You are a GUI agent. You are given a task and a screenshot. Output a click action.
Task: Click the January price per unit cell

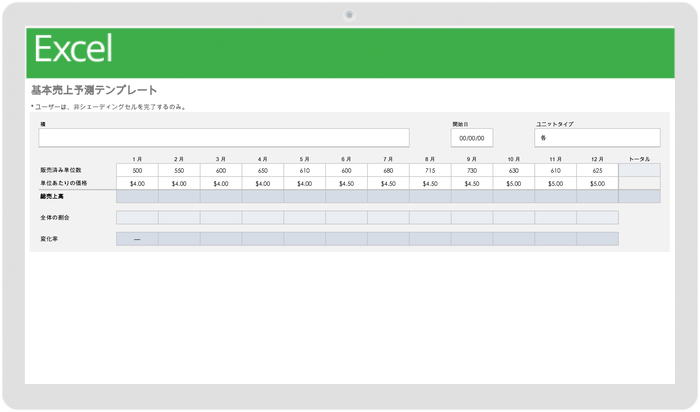tap(137, 183)
